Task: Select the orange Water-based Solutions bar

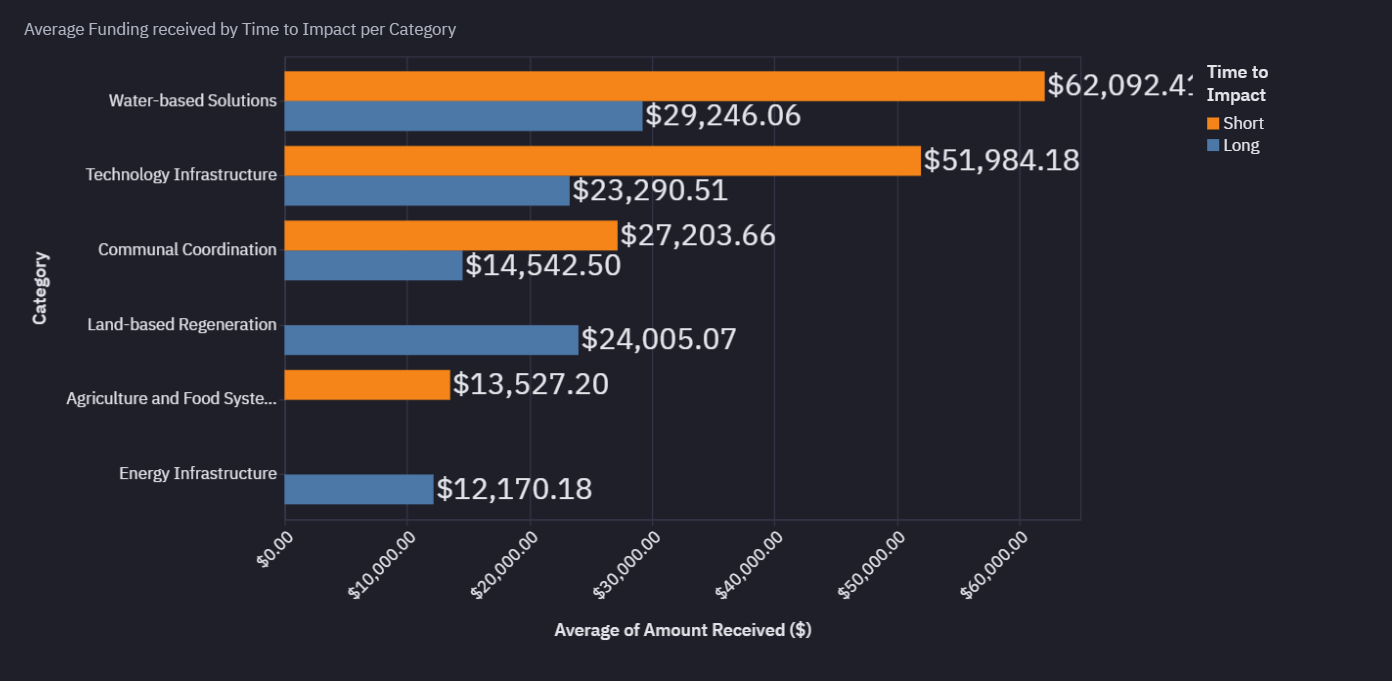Action: coord(664,86)
